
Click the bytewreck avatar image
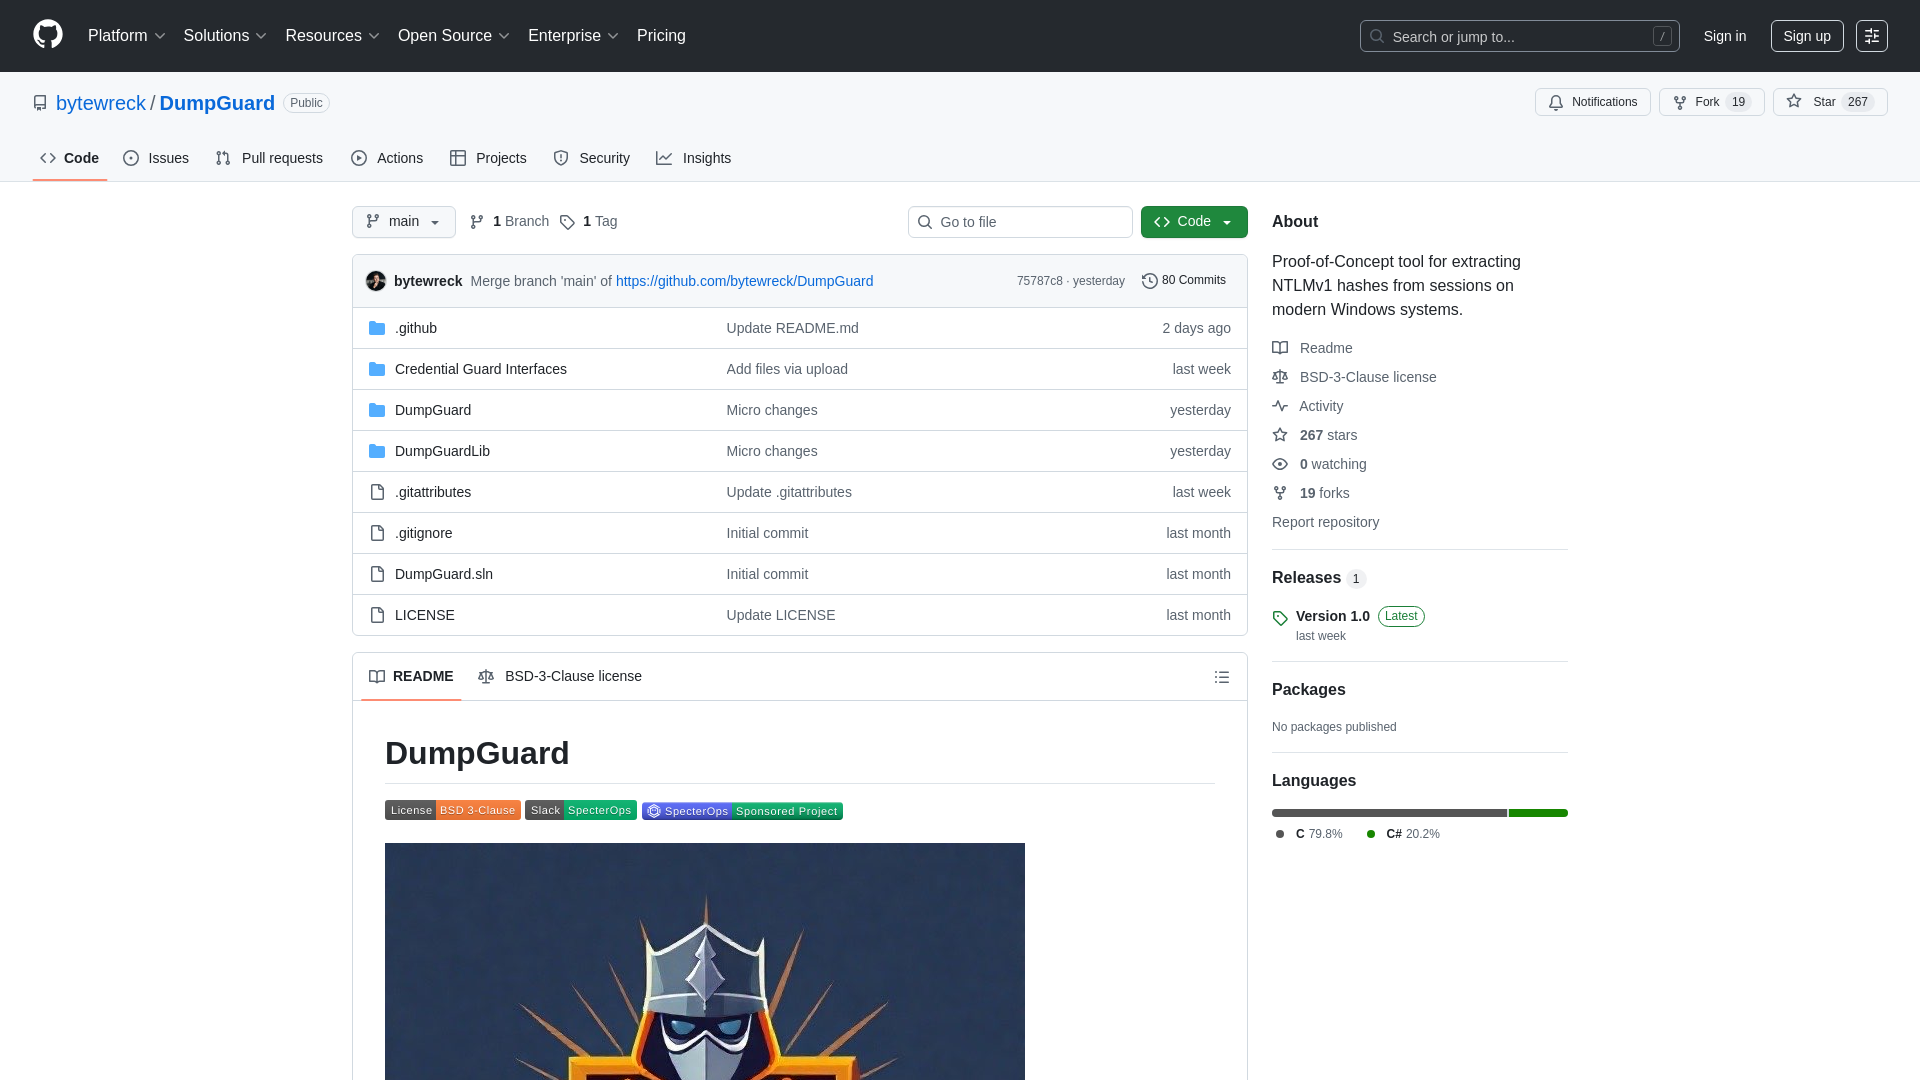coord(376,281)
